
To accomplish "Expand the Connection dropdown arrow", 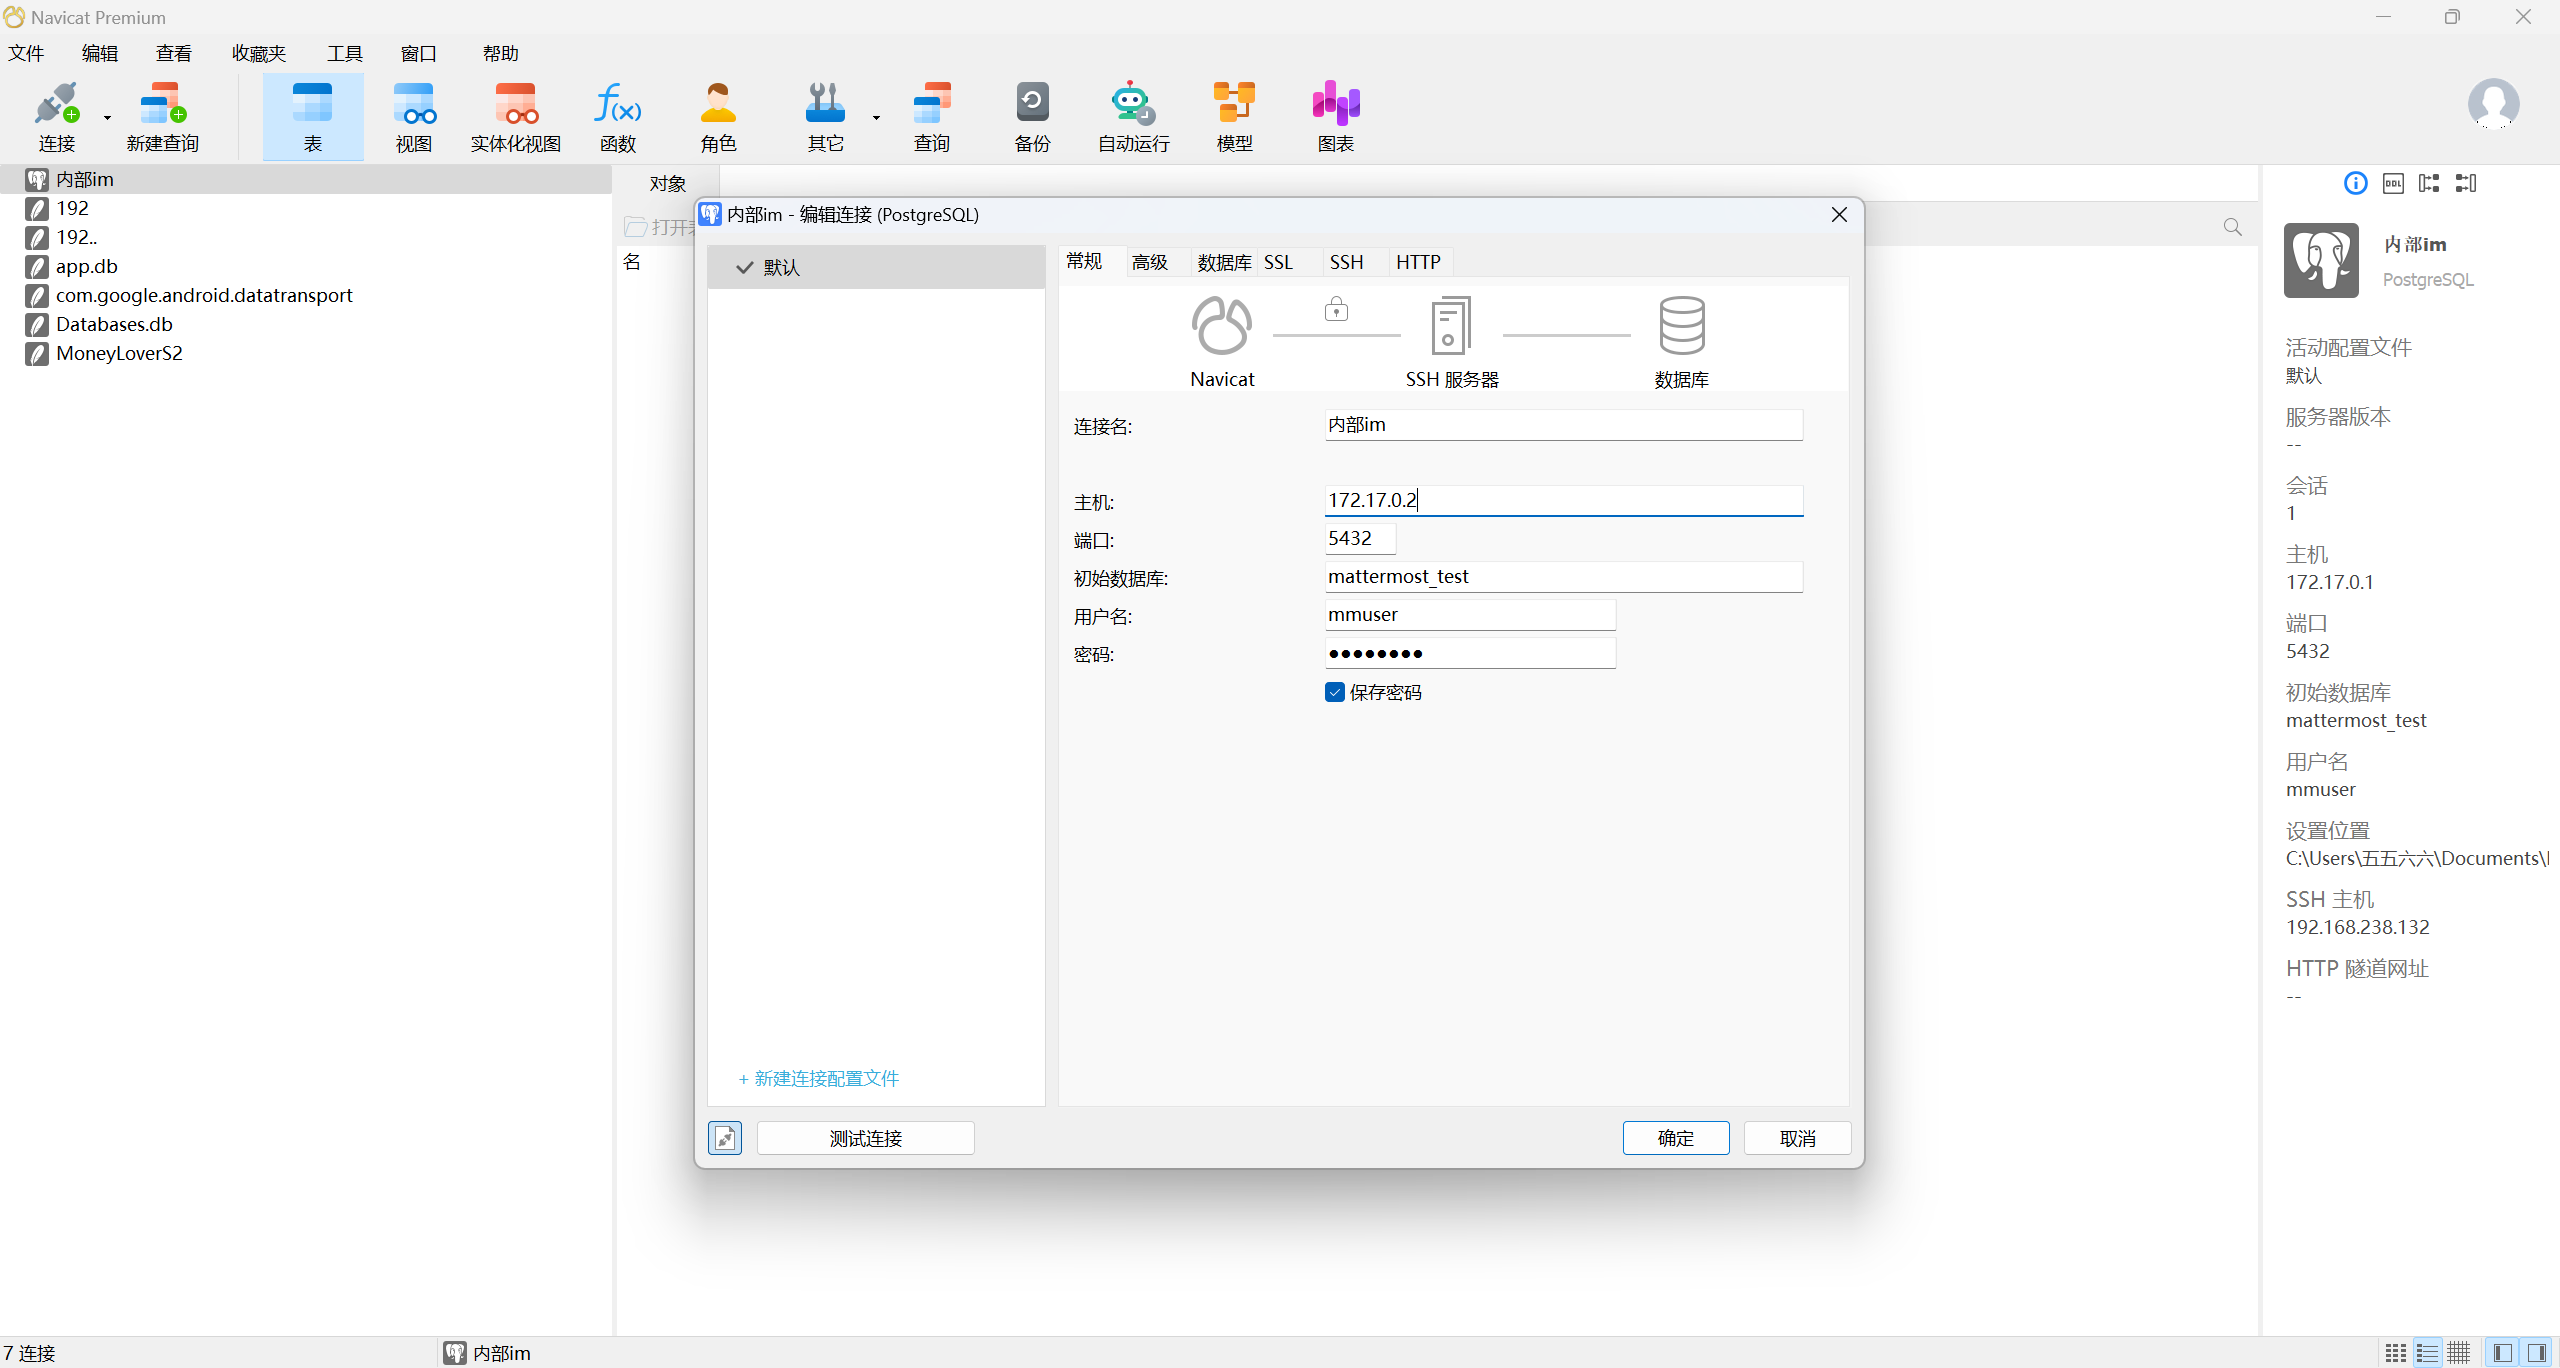I will (x=107, y=117).
